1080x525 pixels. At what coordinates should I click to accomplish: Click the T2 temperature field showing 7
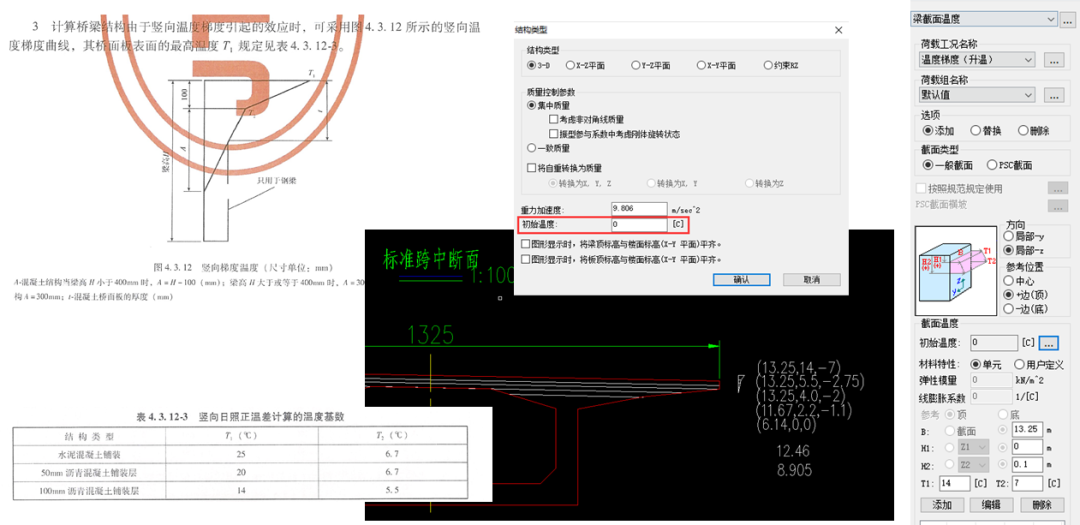(1028, 483)
